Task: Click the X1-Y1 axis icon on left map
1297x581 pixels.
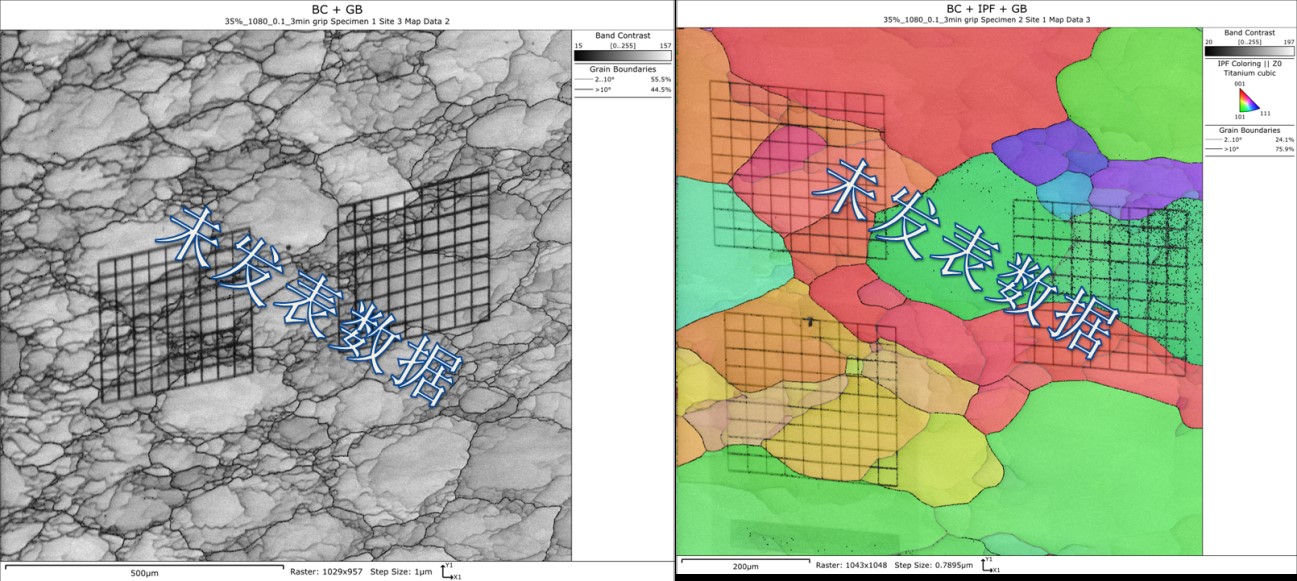Action: [449, 571]
